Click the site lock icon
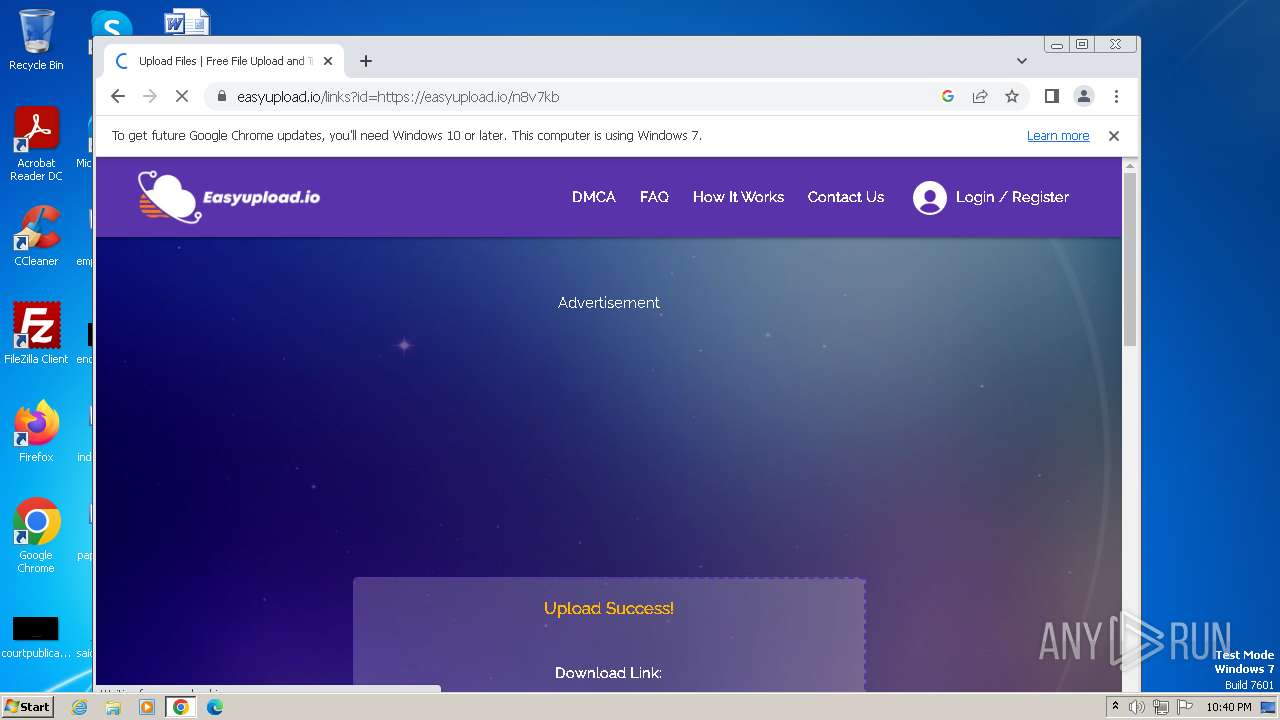The width and height of the screenshot is (1280, 720). (x=221, y=97)
